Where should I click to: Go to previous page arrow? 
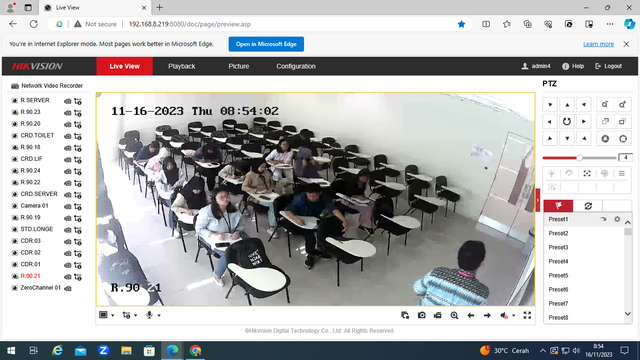(471, 315)
